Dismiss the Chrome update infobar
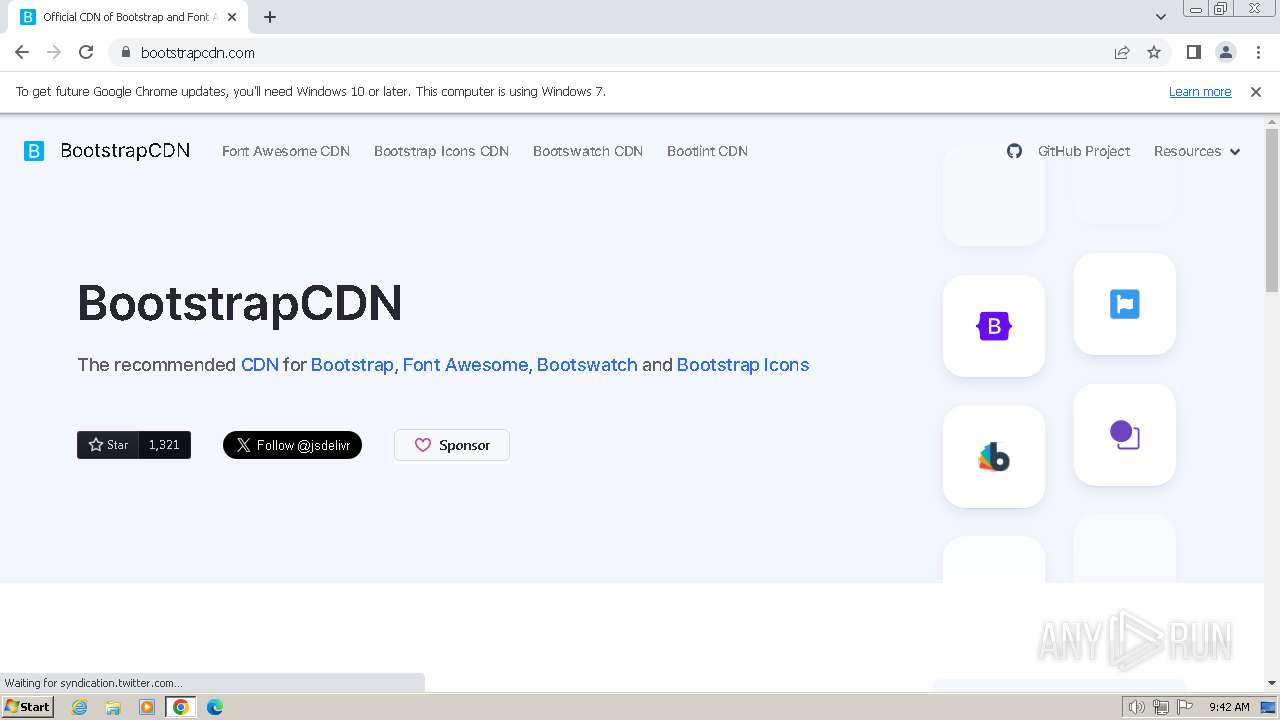1280x720 pixels. point(1256,92)
